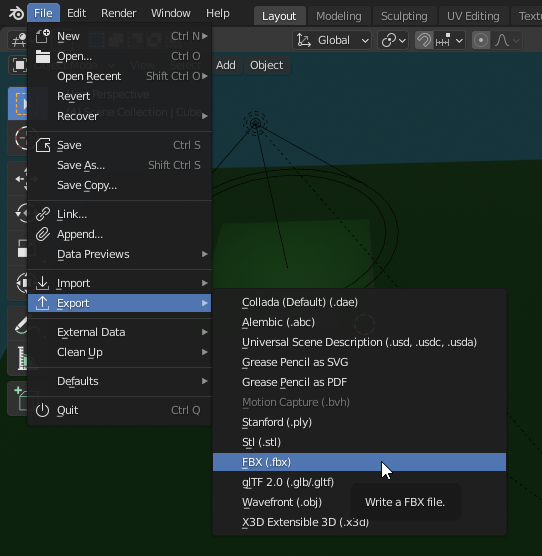Click the Blender logo icon
Screen dimensions: 542x556
pyautogui.click(x=16, y=13)
